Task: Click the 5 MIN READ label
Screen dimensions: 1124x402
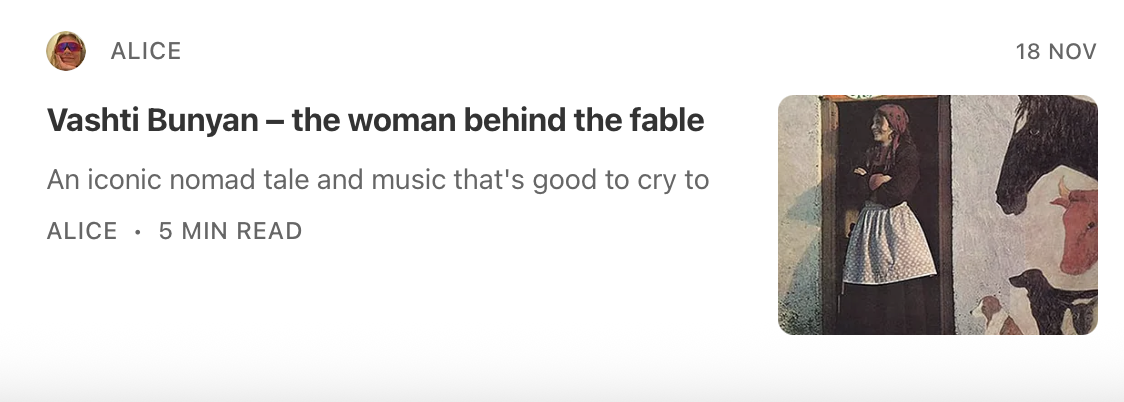Action: pos(230,232)
